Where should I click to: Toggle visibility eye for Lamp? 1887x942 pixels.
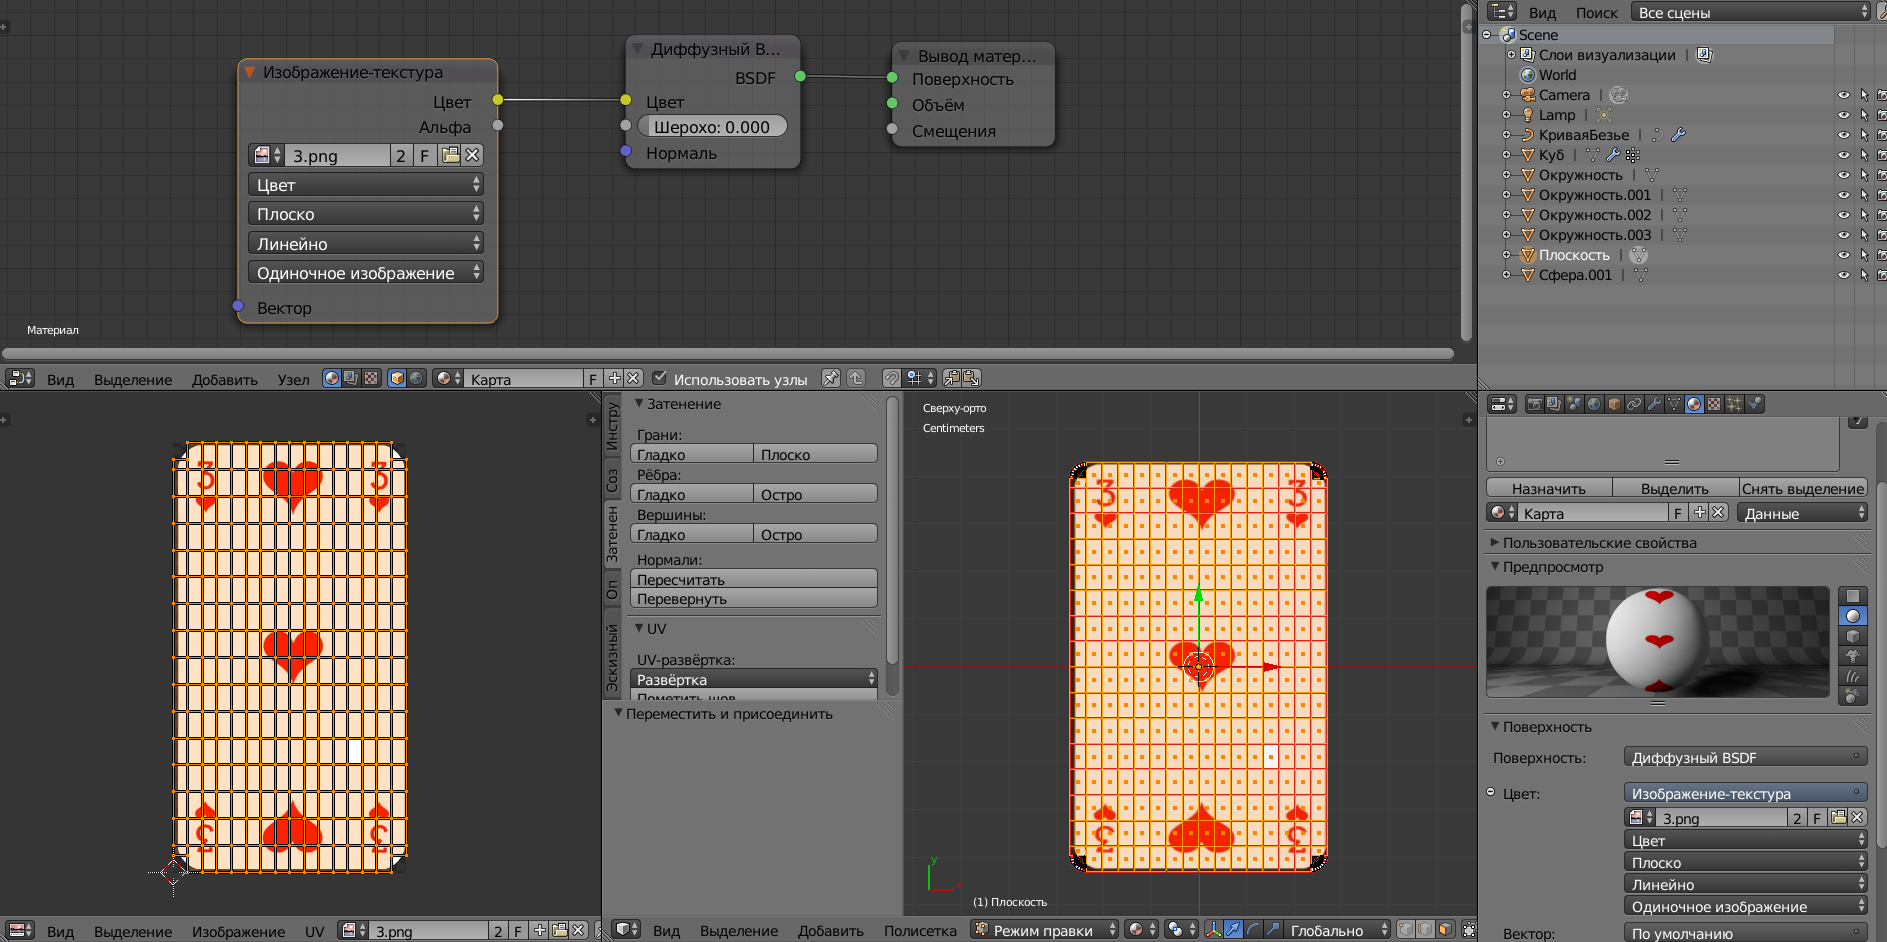[x=1844, y=115]
